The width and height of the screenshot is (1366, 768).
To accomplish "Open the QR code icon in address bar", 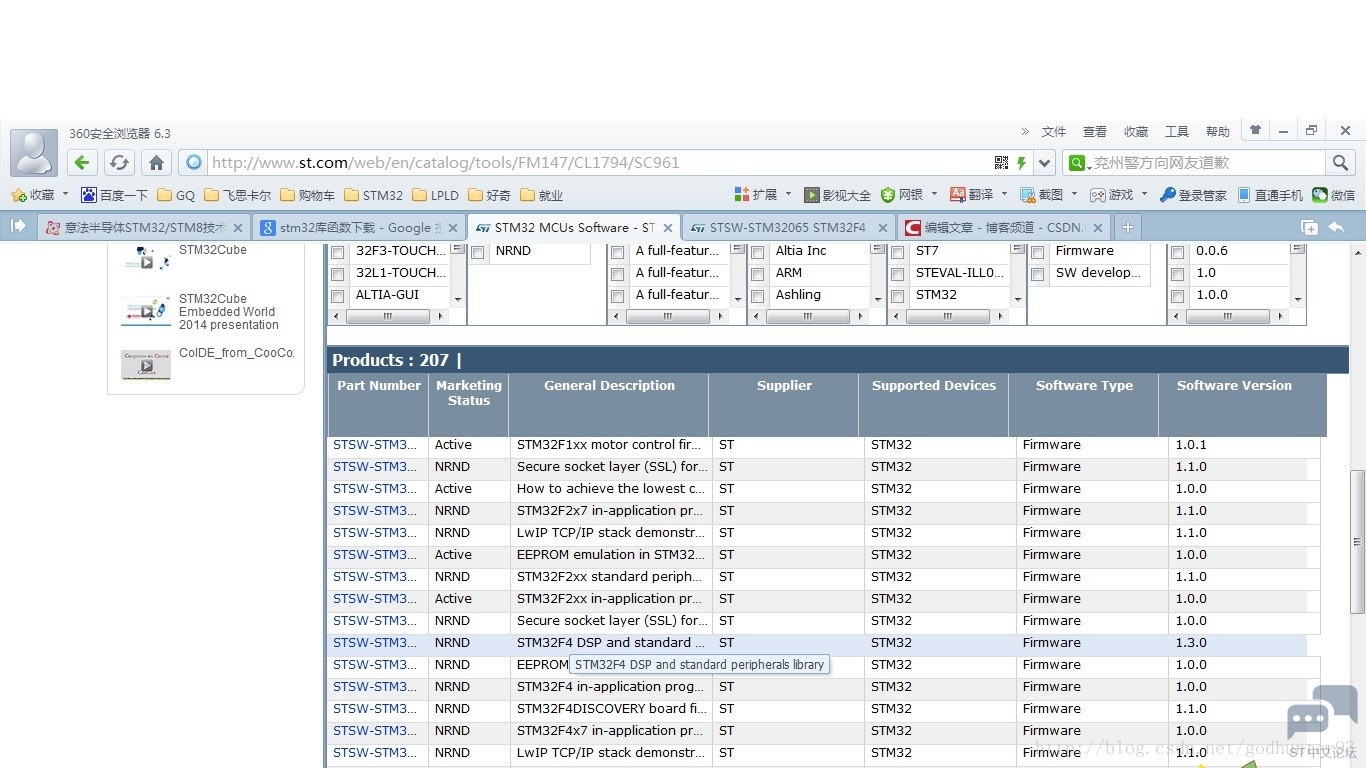I will click(1001, 163).
